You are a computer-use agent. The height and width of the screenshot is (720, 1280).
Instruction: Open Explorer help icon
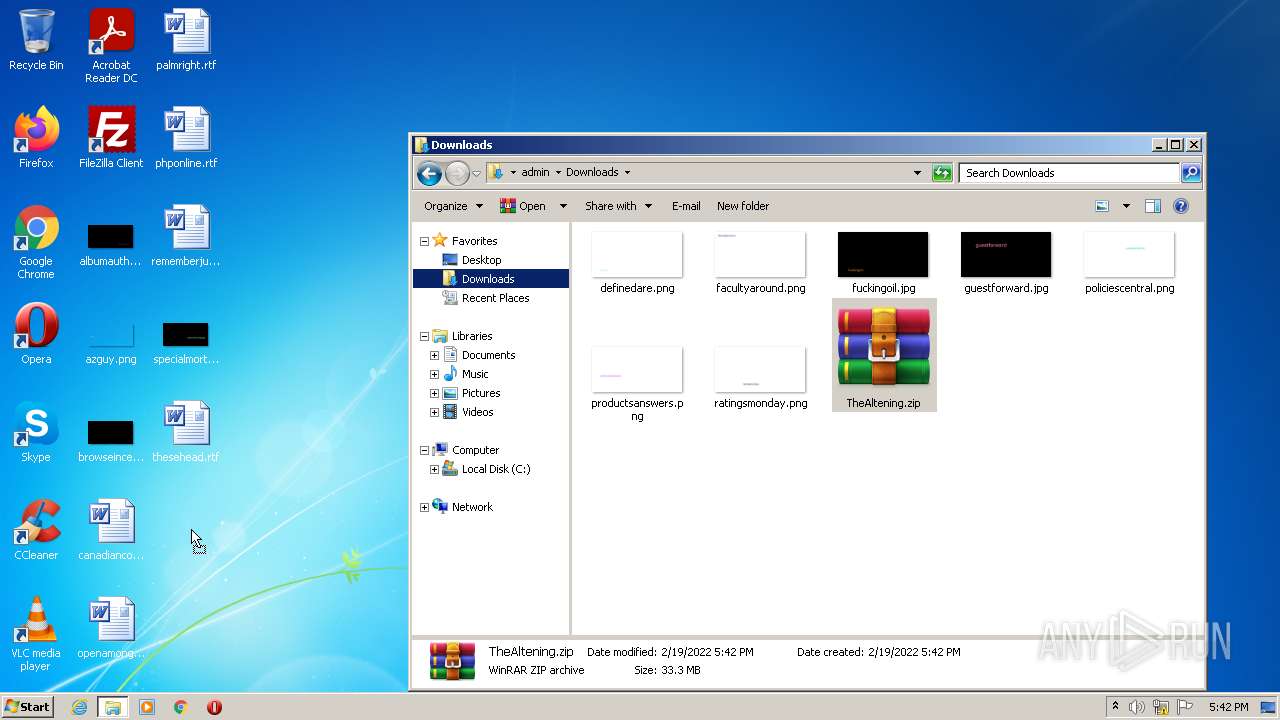pos(1181,206)
